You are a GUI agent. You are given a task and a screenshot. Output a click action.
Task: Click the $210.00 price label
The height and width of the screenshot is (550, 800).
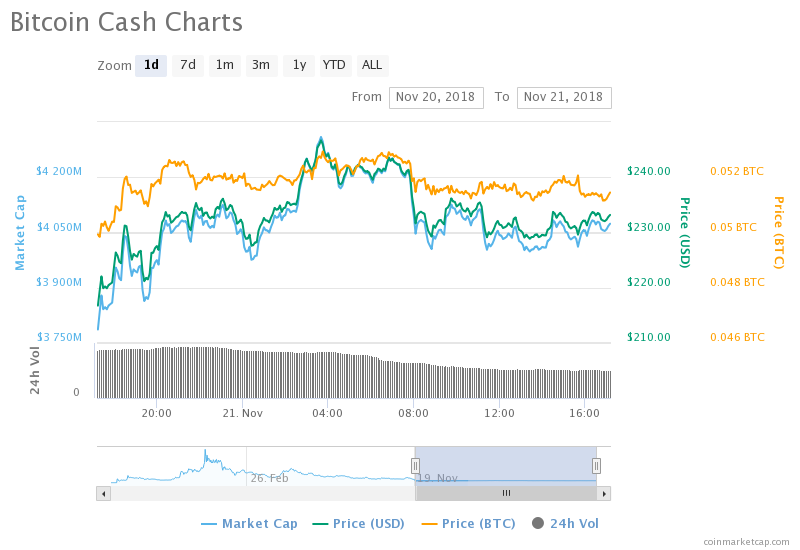click(x=649, y=337)
